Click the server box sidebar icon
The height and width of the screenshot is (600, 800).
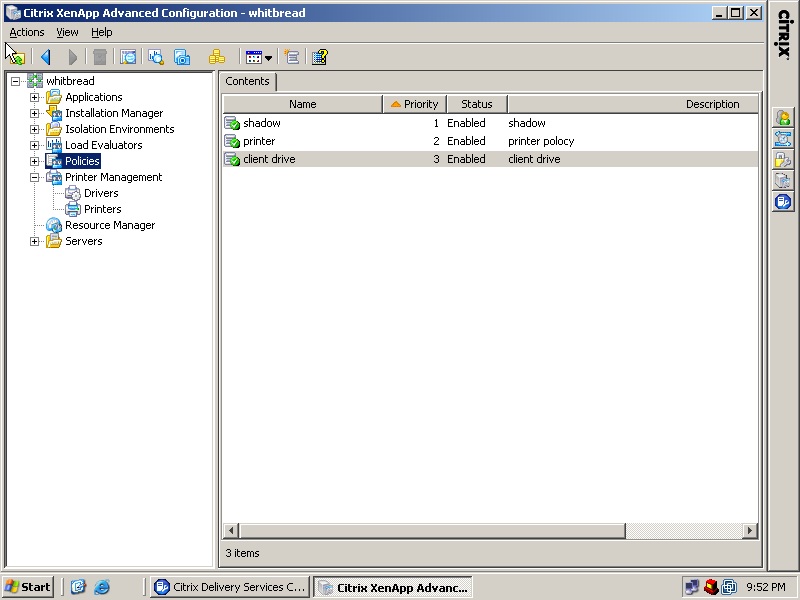(783, 181)
